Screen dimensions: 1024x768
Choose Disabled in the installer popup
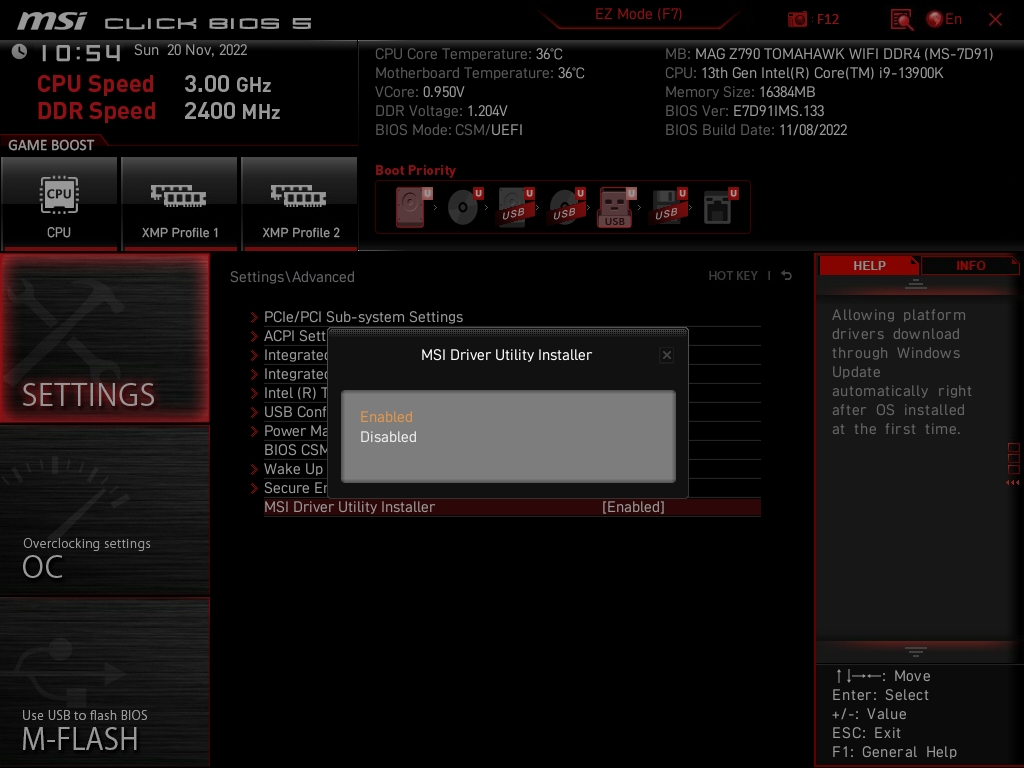tap(389, 437)
